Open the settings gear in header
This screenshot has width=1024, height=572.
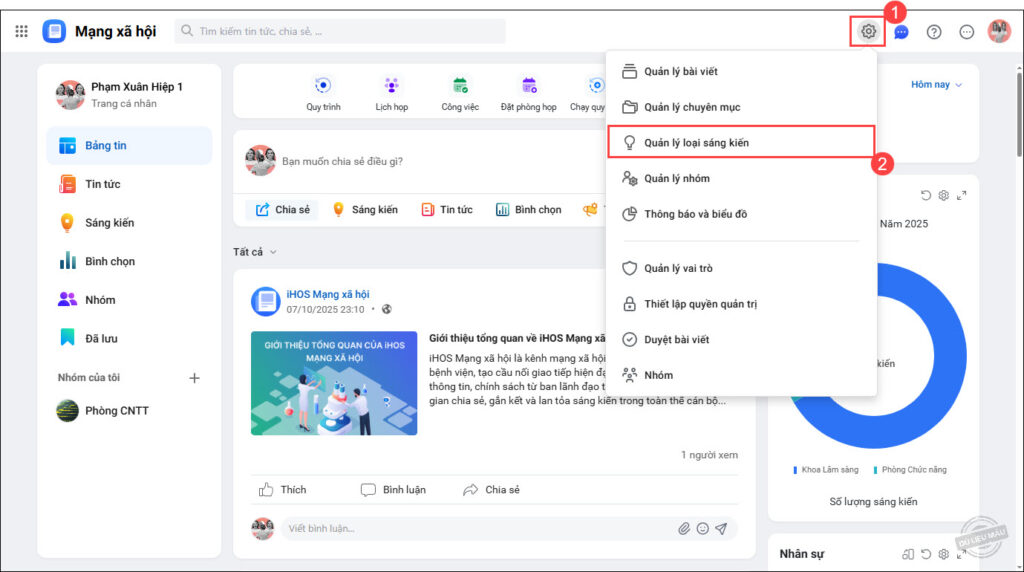pyautogui.click(x=868, y=31)
